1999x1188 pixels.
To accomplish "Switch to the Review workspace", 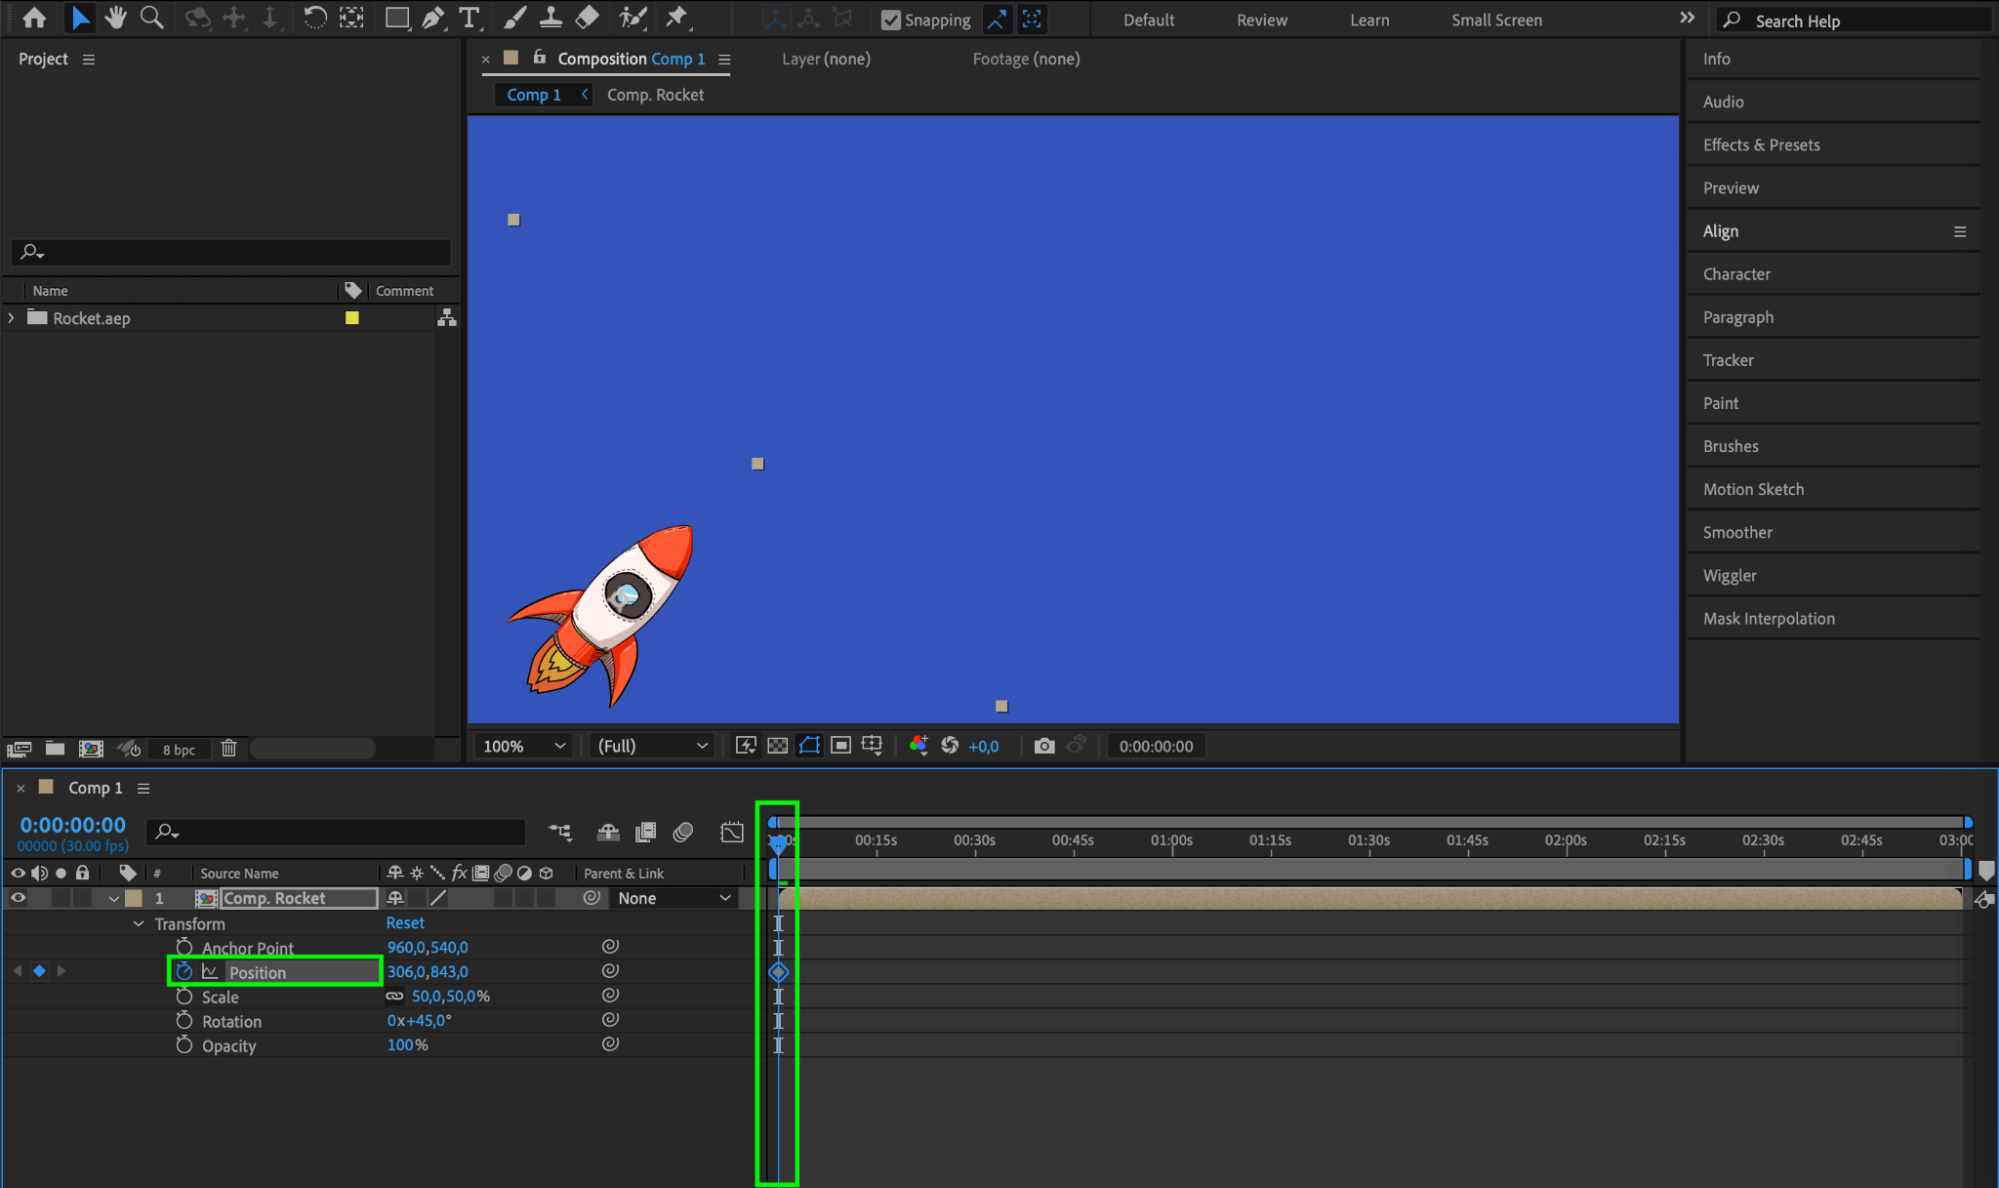I will (1261, 20).
